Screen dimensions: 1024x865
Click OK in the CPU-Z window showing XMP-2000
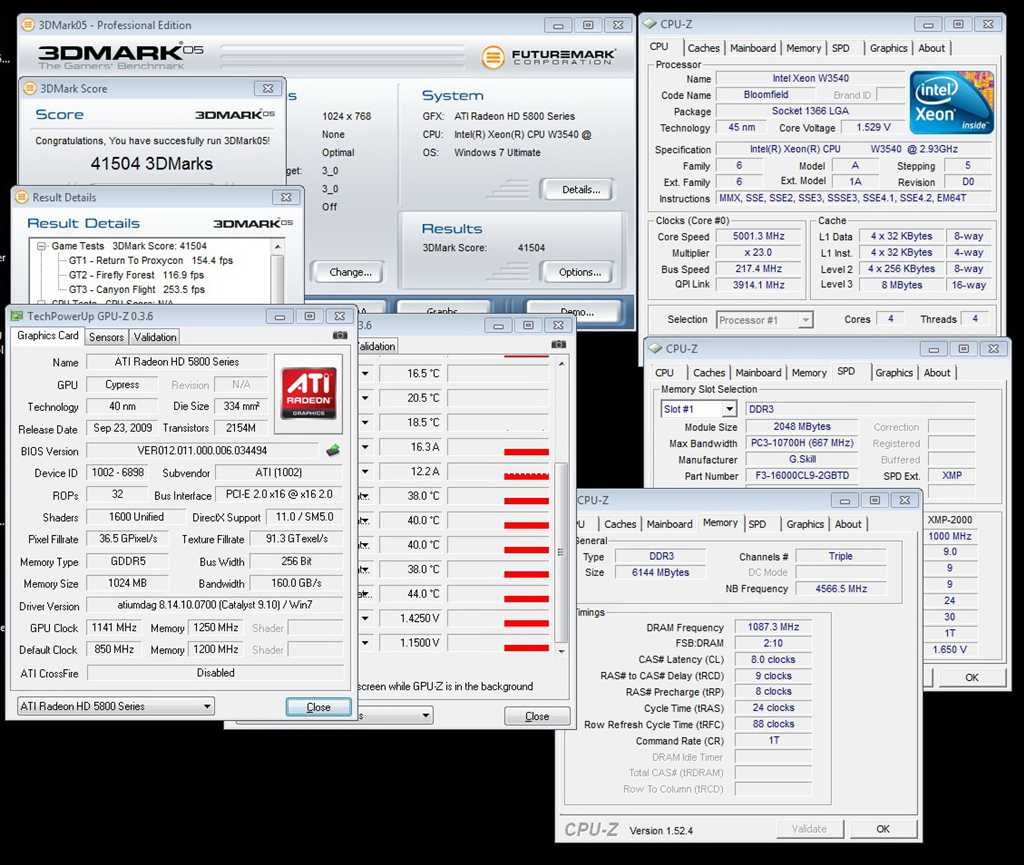[x=972, y=678]
